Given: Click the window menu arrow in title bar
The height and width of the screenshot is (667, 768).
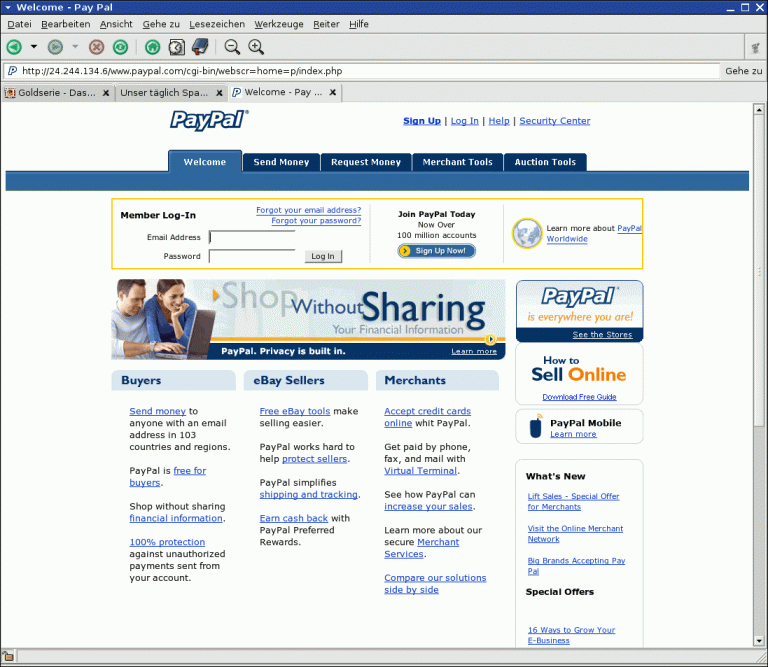Looking at the screenshot, I should click(8, 7).
